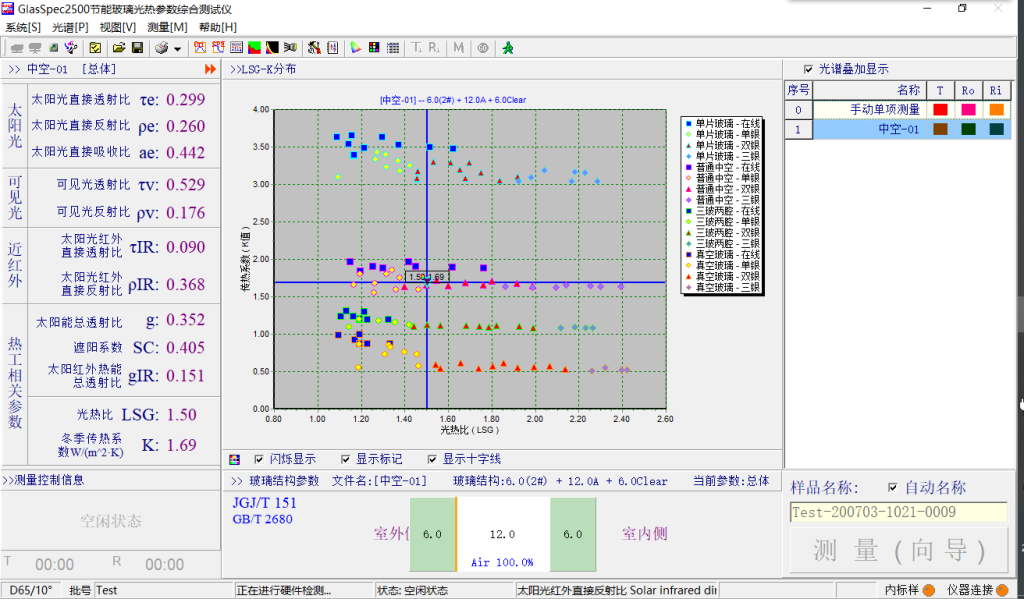Click the document with sliders icon
The width and height of the screenshot is (1024, 599).
(x=333, y=48)
